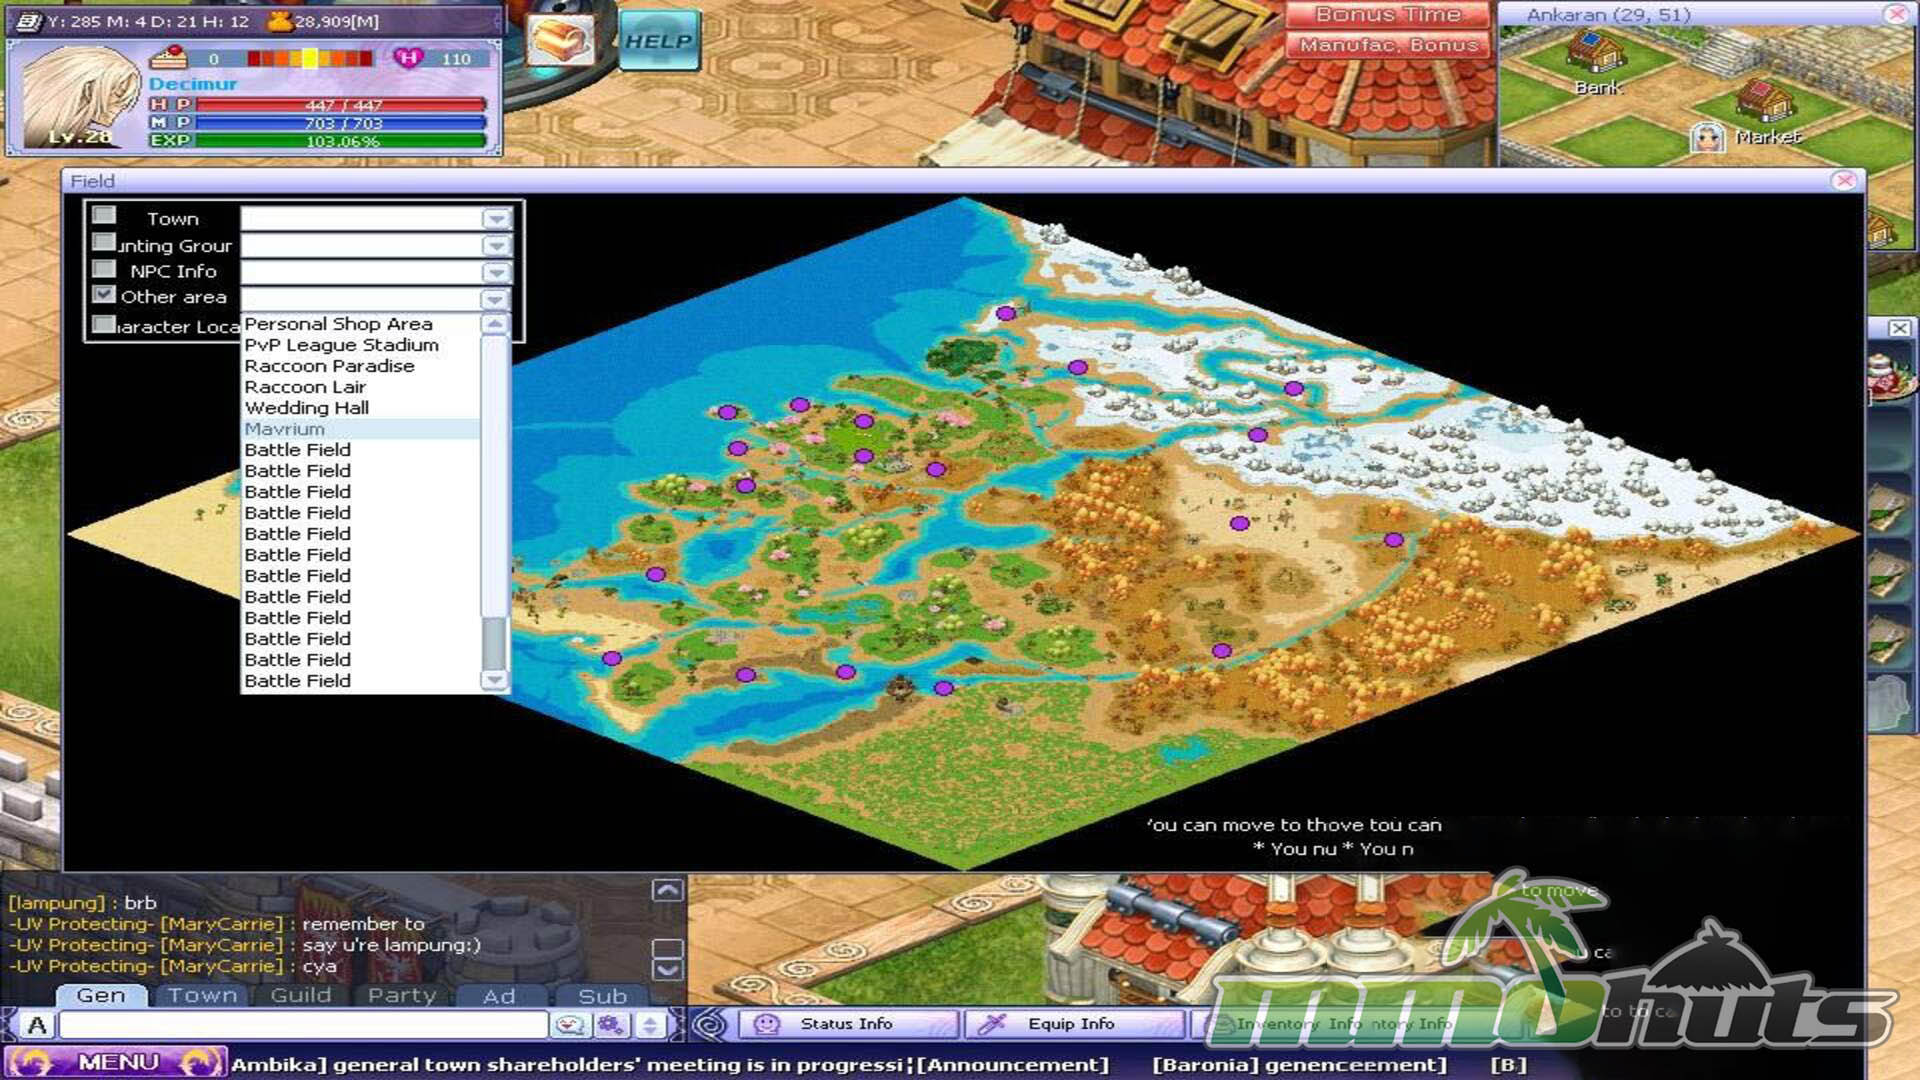Switch to the Guild chat tab
The width and height of the screenshot is (1920, 1080).
click(x=300, y=996)
